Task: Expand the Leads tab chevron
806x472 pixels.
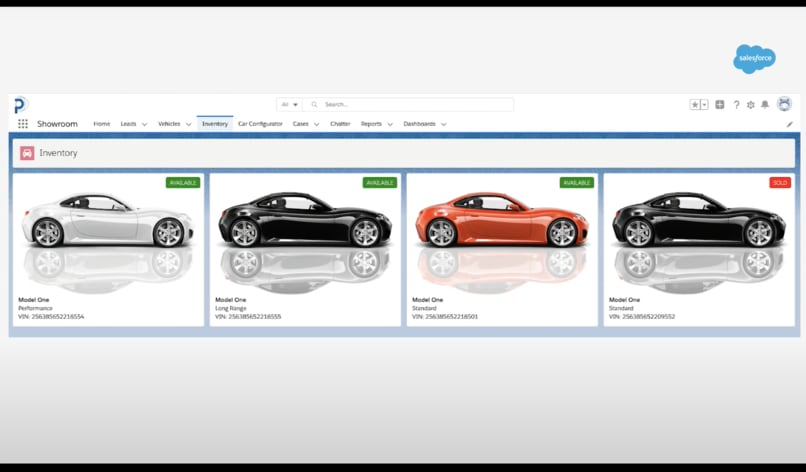Action: (x=144, y=124)
